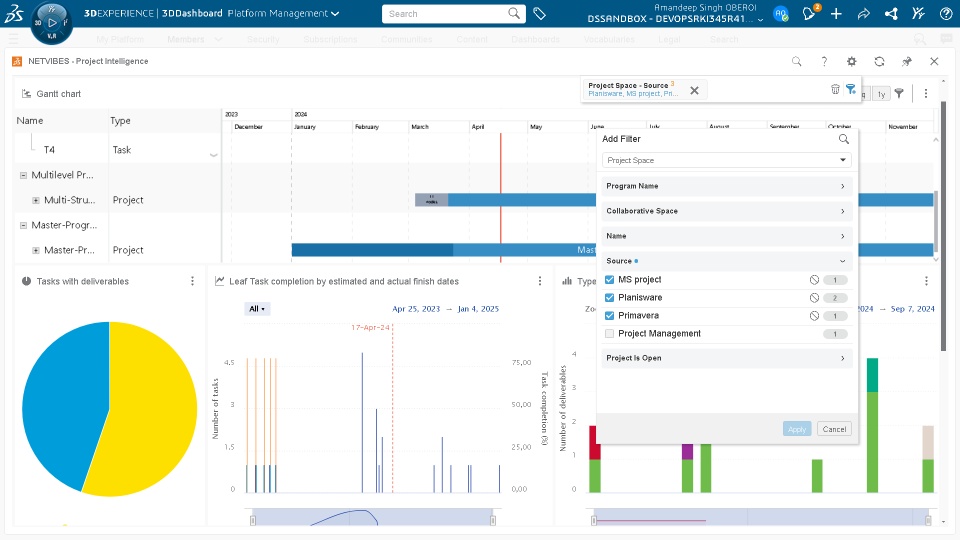Open deliverables bar chart options menu

pyautogui.click(x=926, y=281)
